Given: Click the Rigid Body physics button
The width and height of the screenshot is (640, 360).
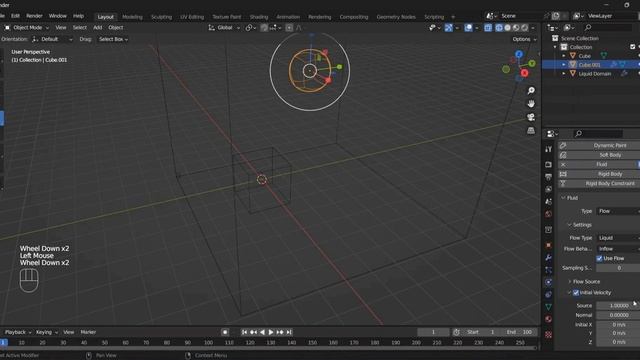Looking at the screenshot, I should click(599, 174).
